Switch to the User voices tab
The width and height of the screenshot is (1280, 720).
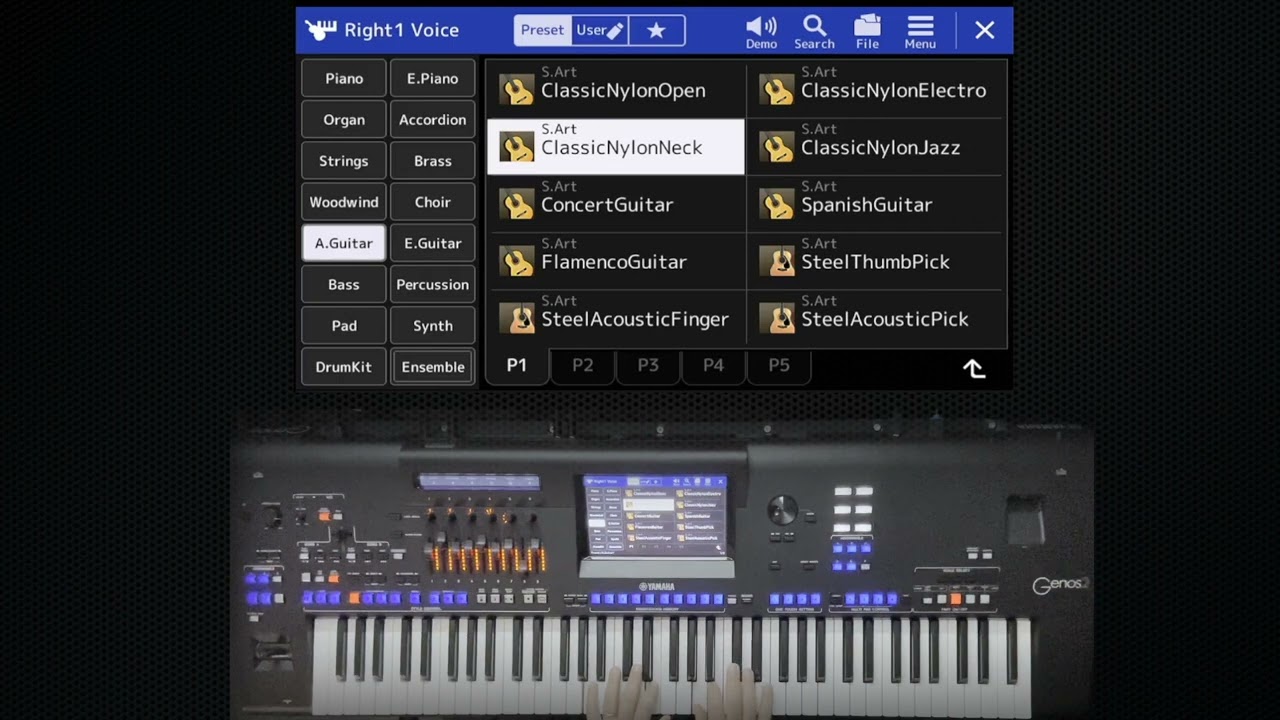coord(600,30)
